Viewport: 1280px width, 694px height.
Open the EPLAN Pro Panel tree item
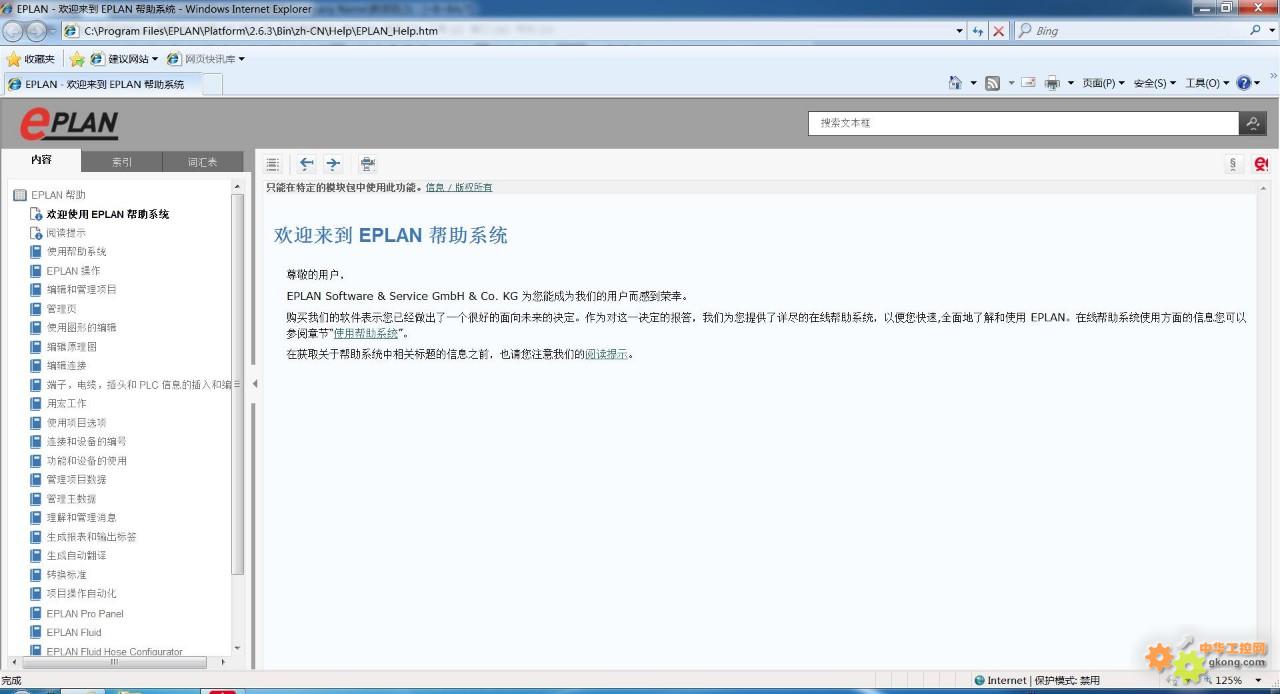[85, 613]
